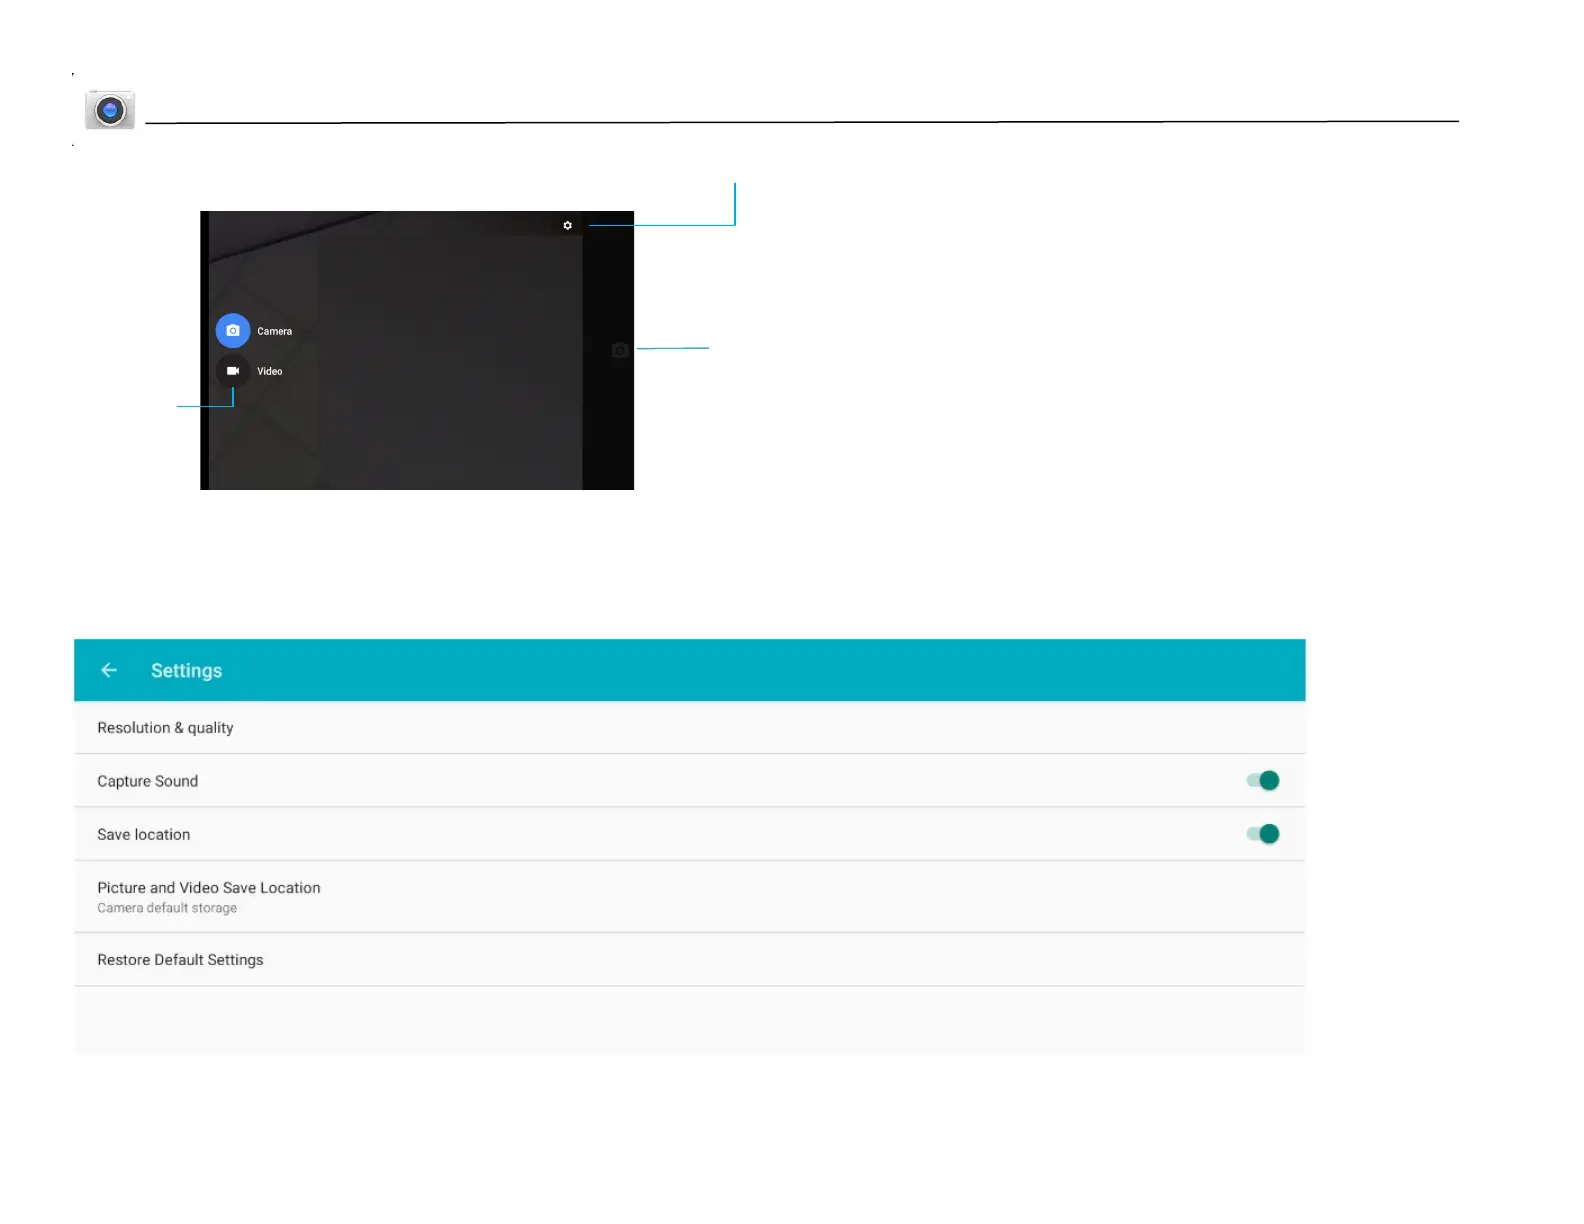Image resolution: width=1584 pixels, height=1224 pixels.
Task: Click the Camera app icon at top-left
Action: point(110,110)
